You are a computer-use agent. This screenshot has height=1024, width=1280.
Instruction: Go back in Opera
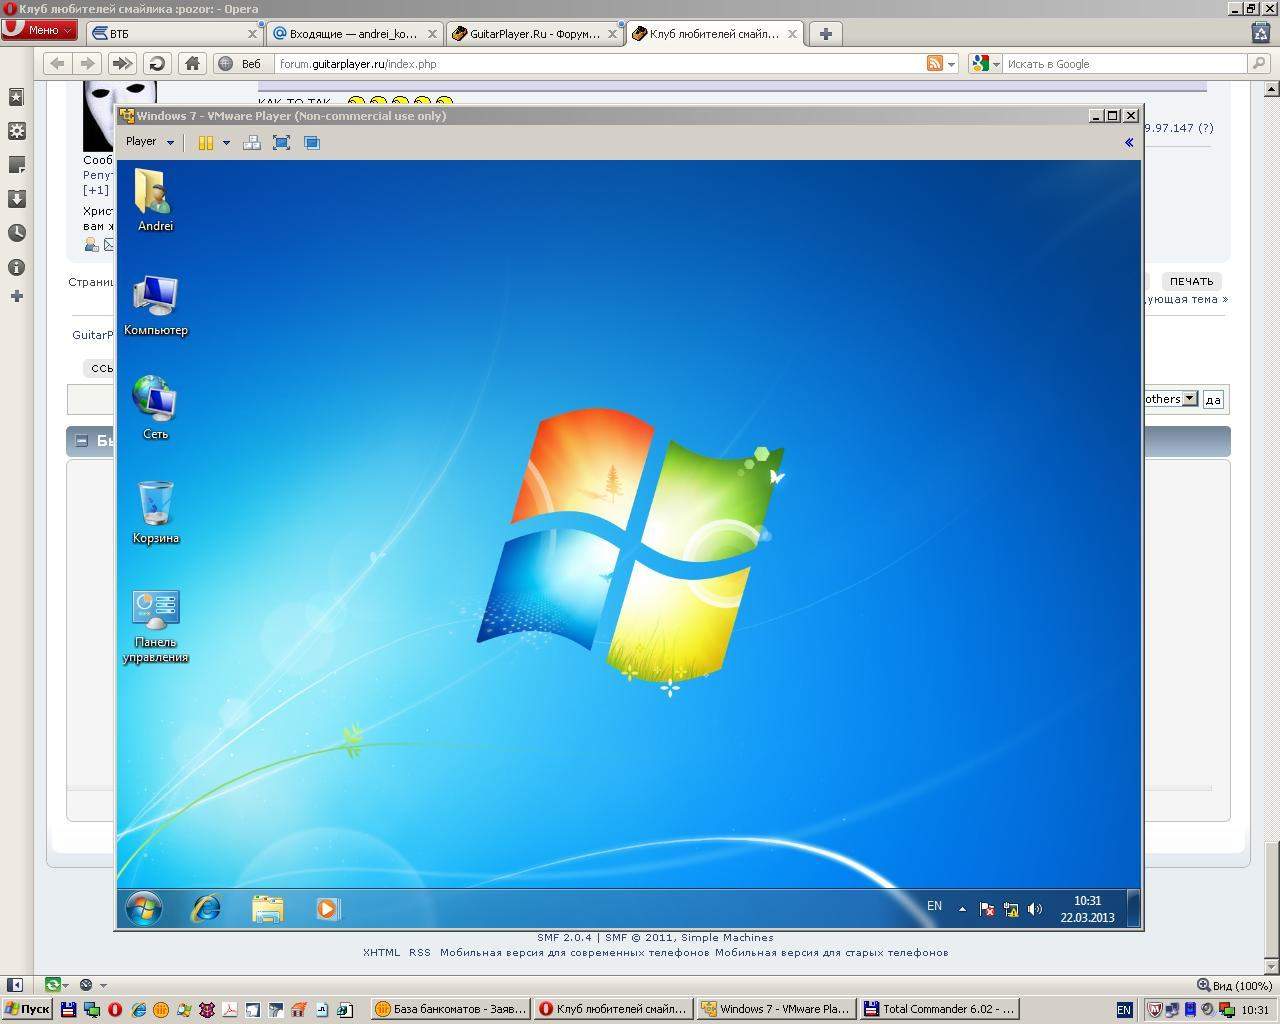coord(57,63)
